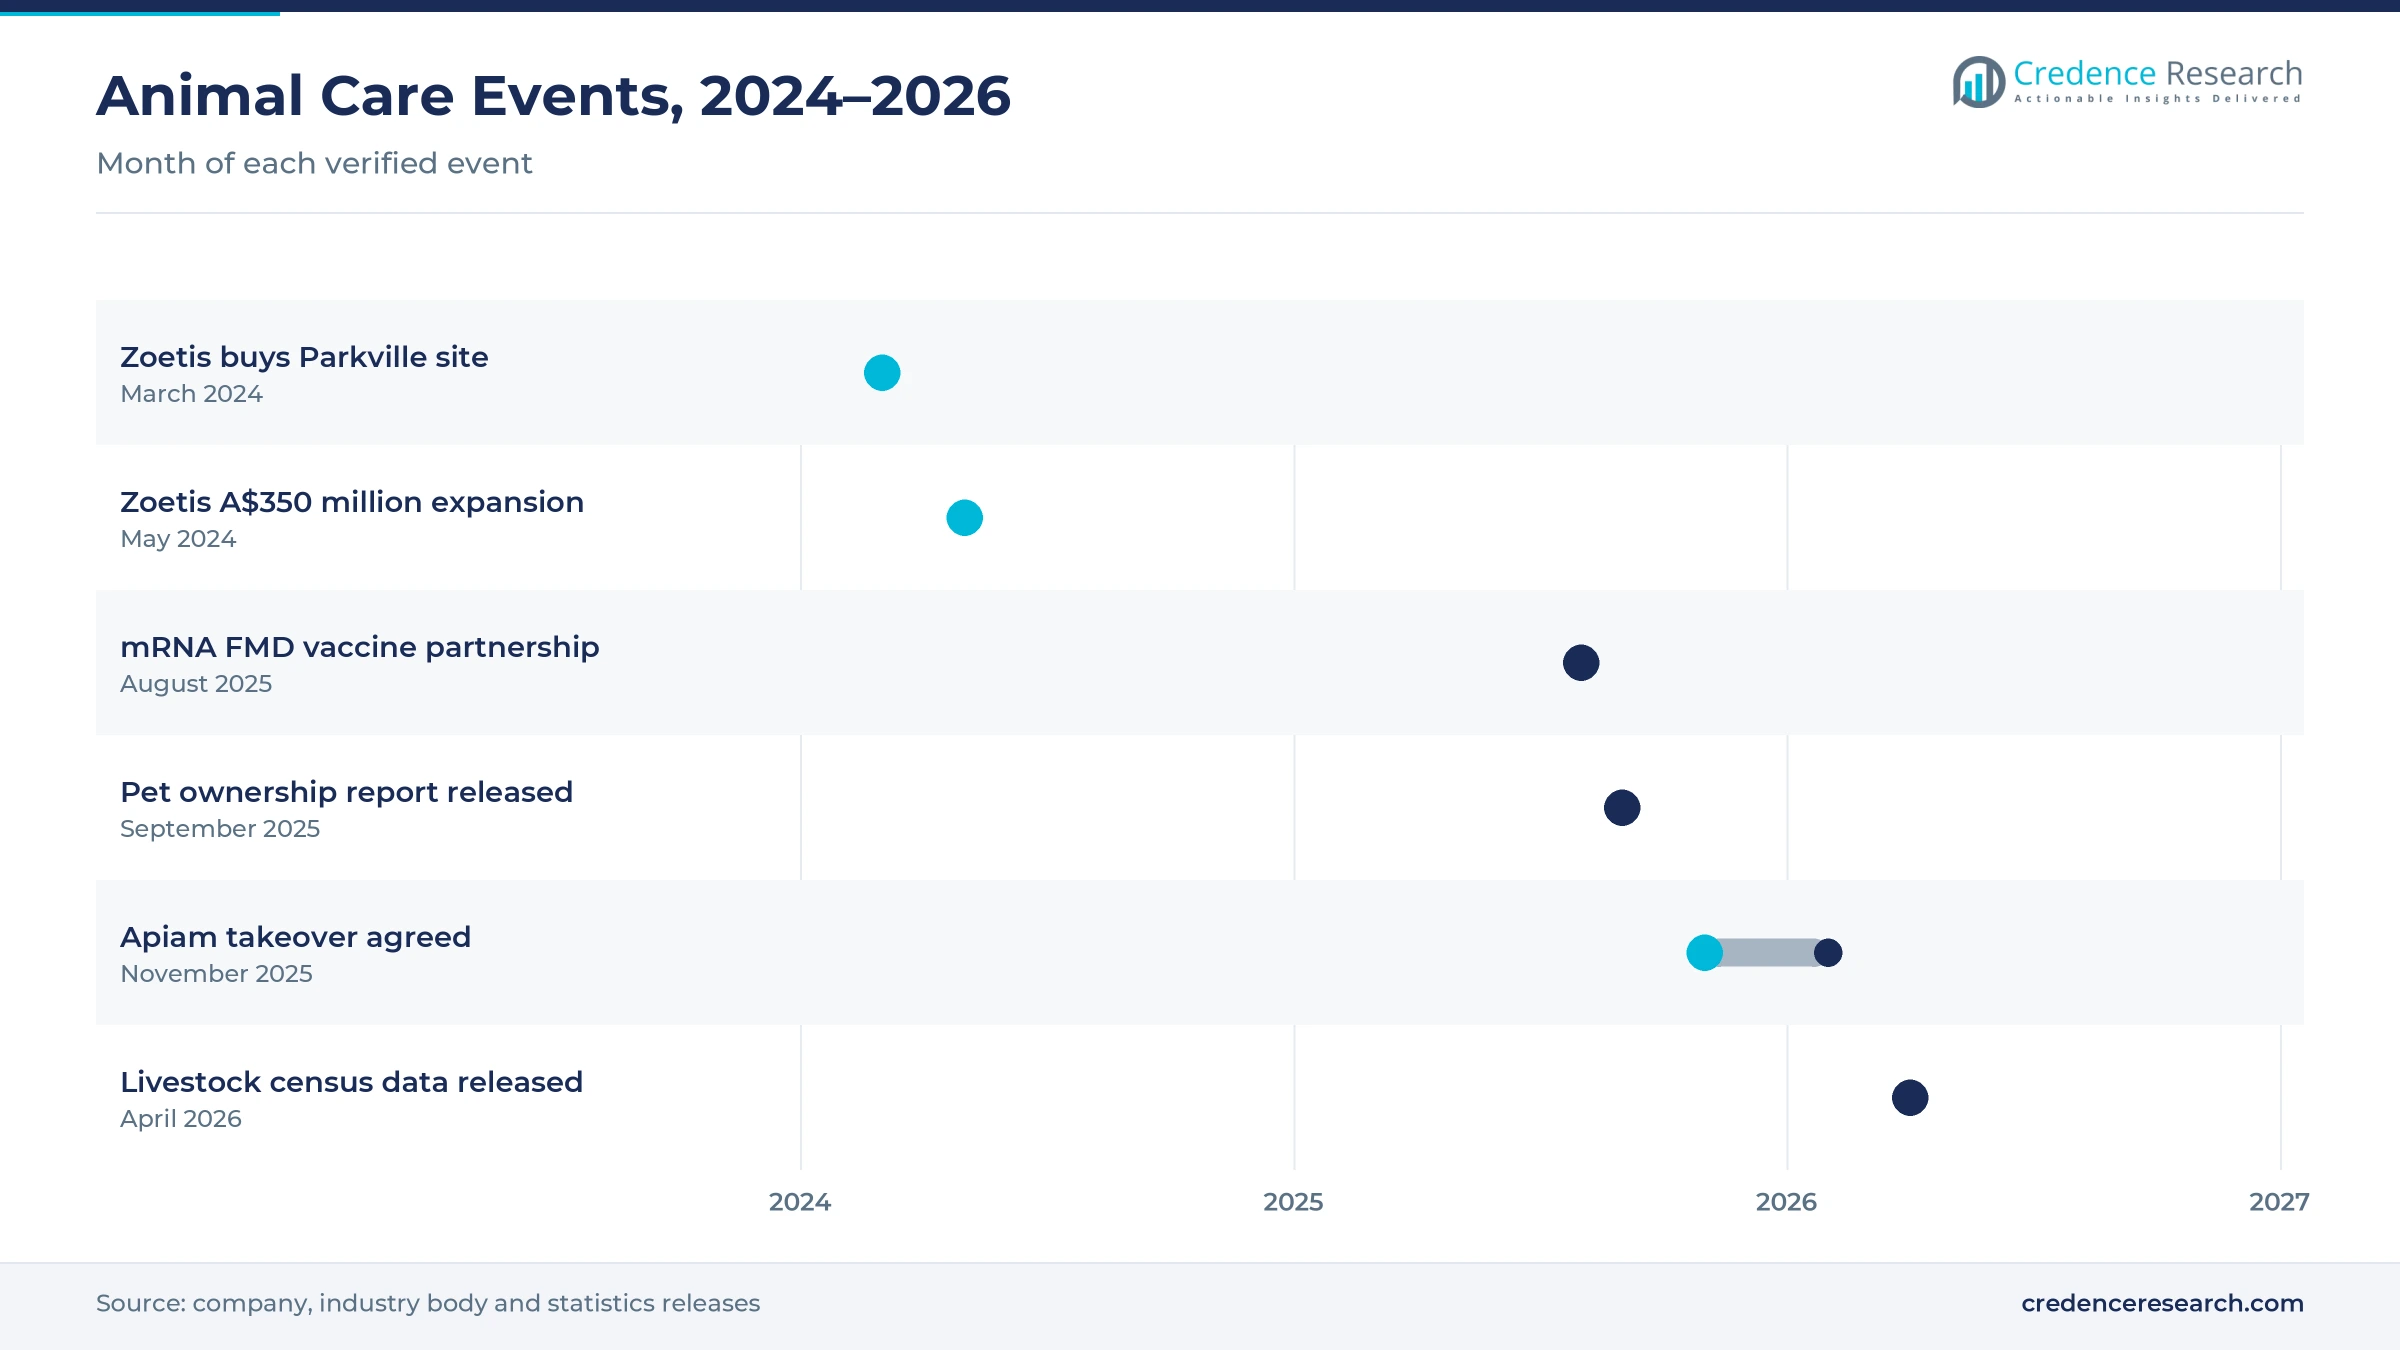Click 'Pet ownership report released' label
The image size is (2400, 1350).
point(346,792)
